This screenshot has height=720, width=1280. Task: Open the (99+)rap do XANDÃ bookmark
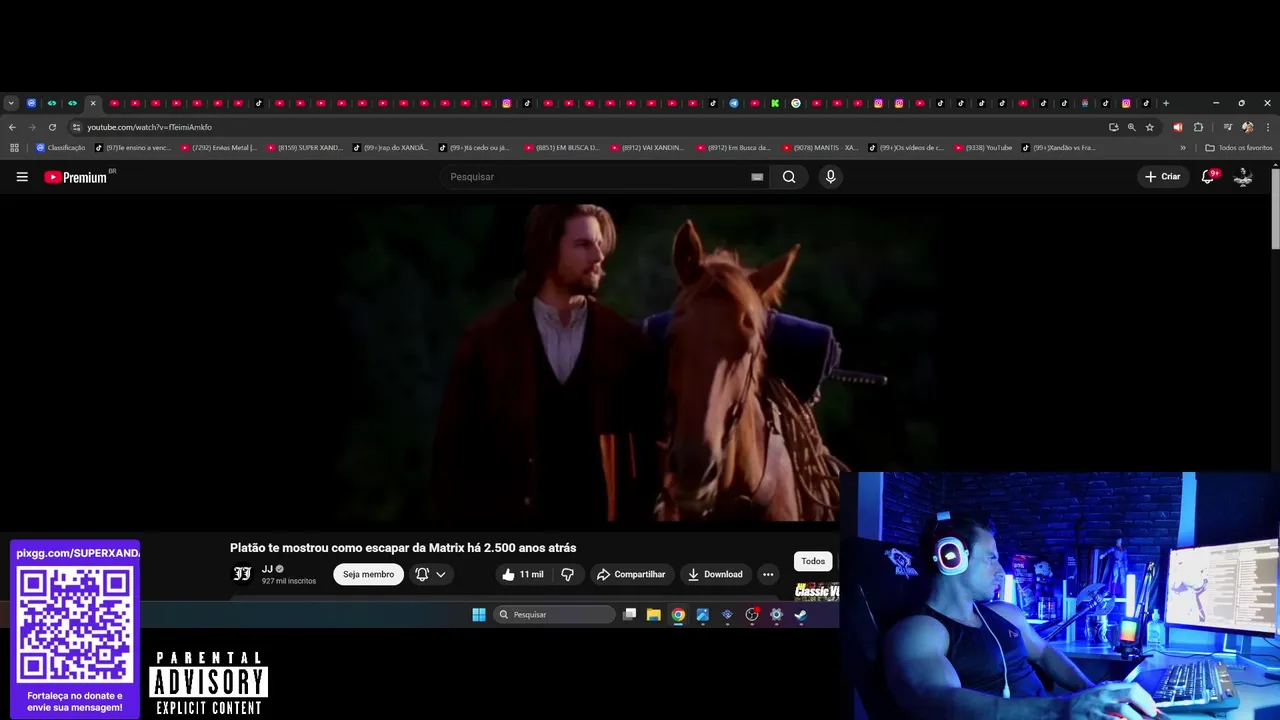tap(390, 148)
